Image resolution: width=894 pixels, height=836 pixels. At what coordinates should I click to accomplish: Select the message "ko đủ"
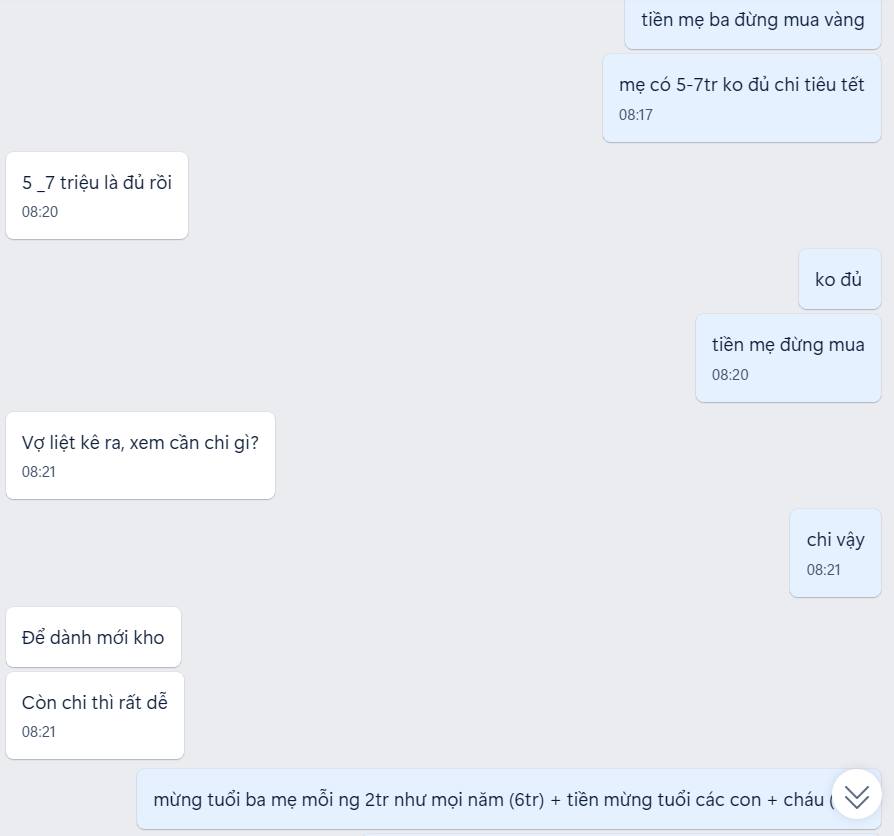pyautogui.click(x=839, y=279)
